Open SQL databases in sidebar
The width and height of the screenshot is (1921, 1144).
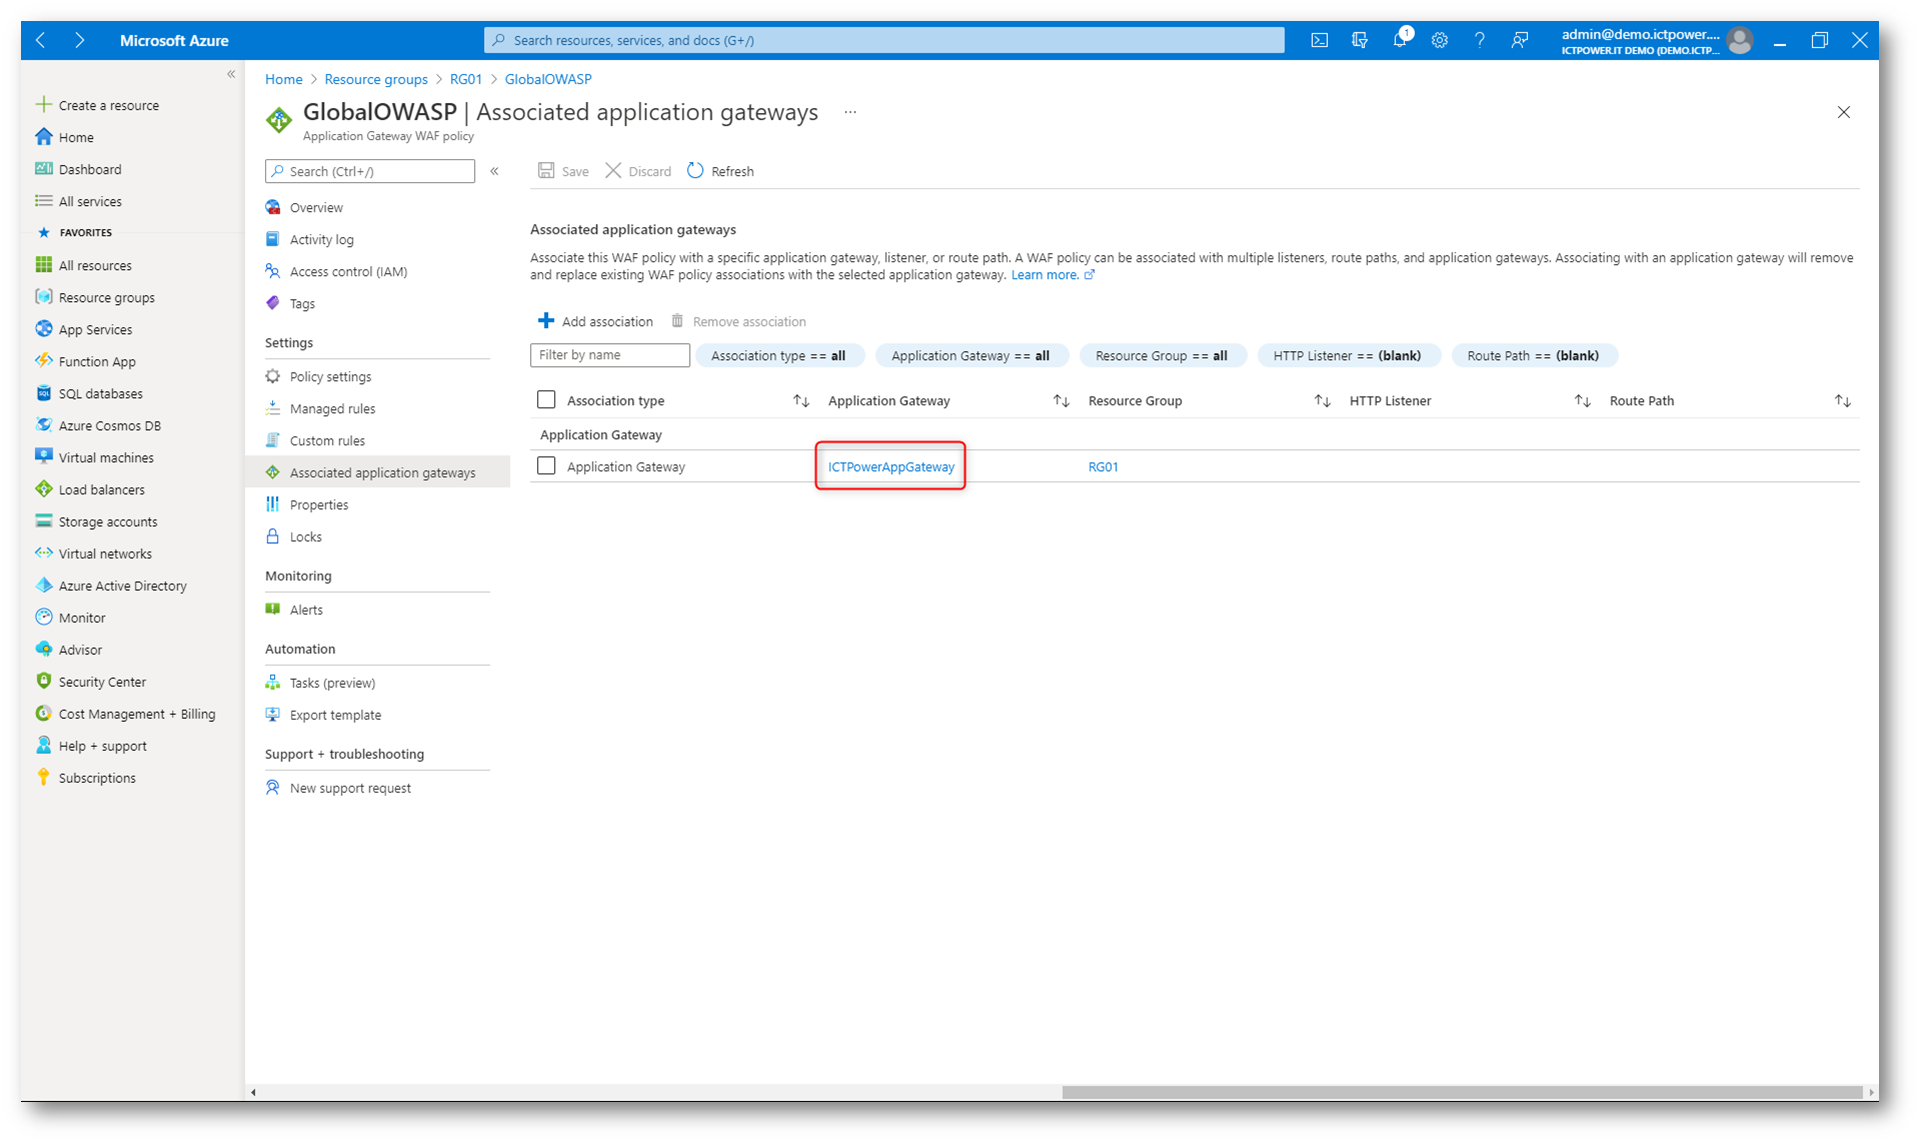99,393
